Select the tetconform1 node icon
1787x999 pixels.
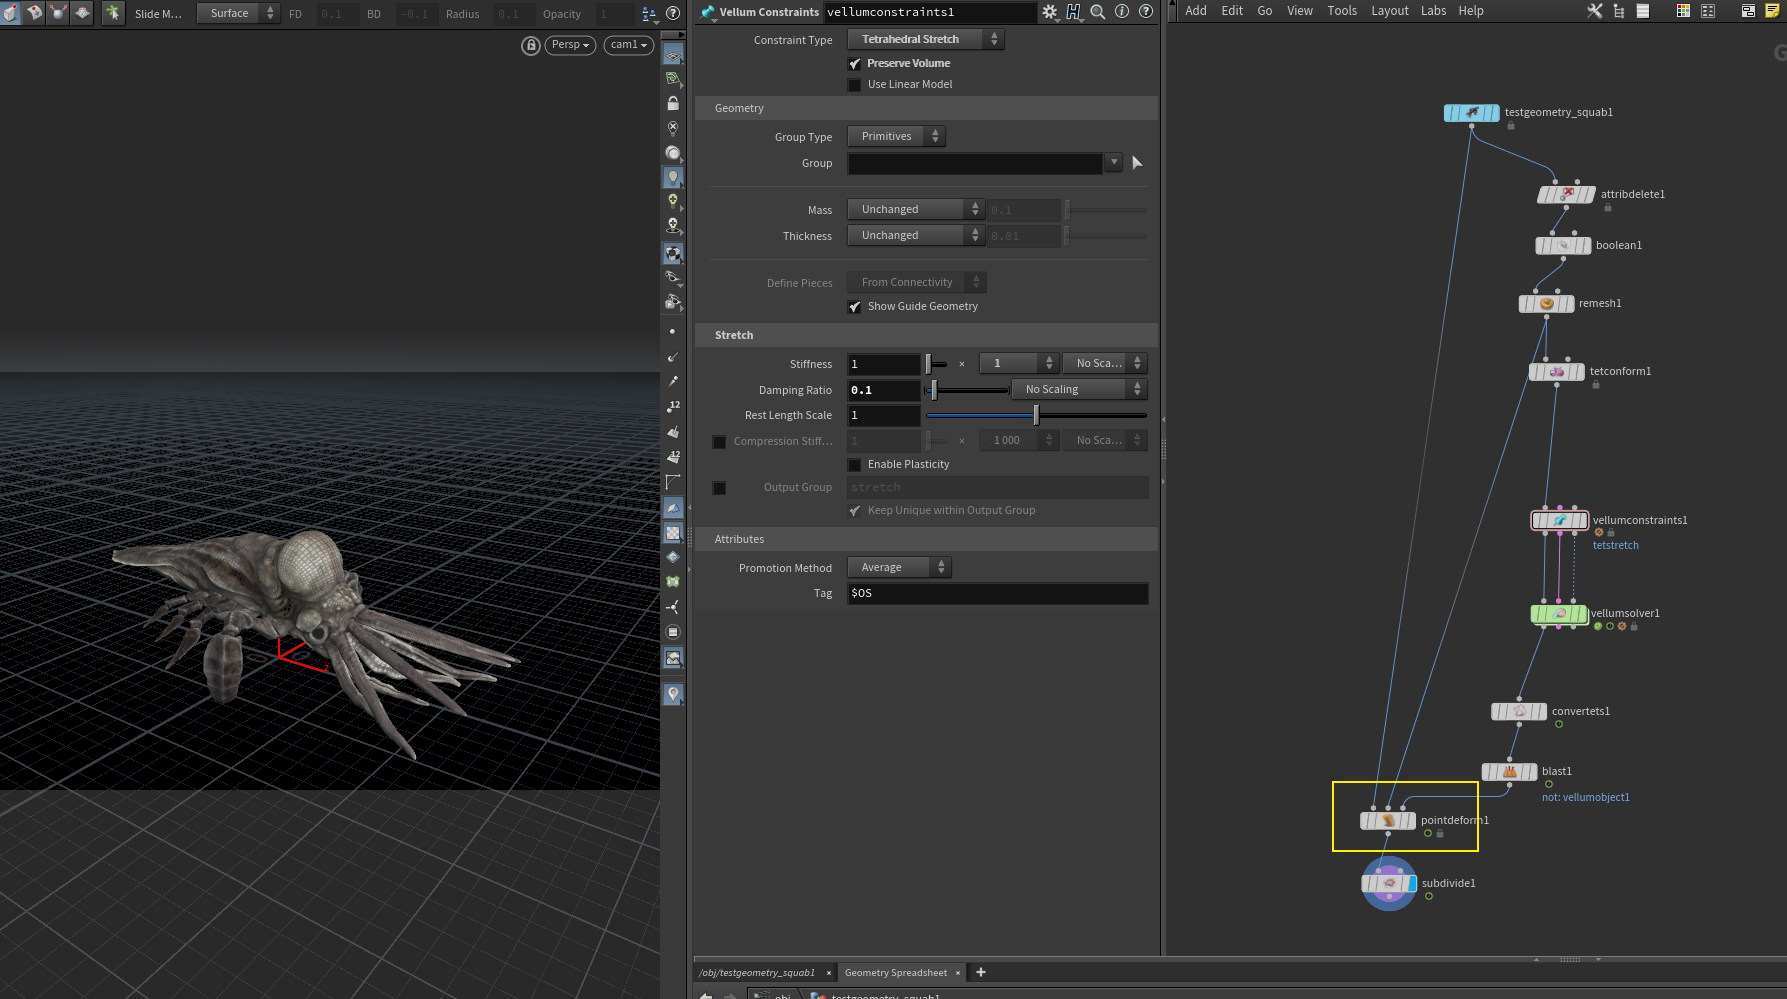click(1556, 372)
